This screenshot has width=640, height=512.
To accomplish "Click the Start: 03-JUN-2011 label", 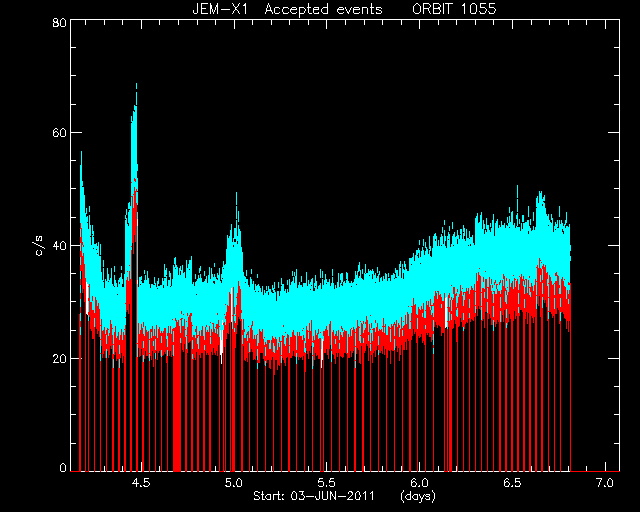I will tap(313, 496).
